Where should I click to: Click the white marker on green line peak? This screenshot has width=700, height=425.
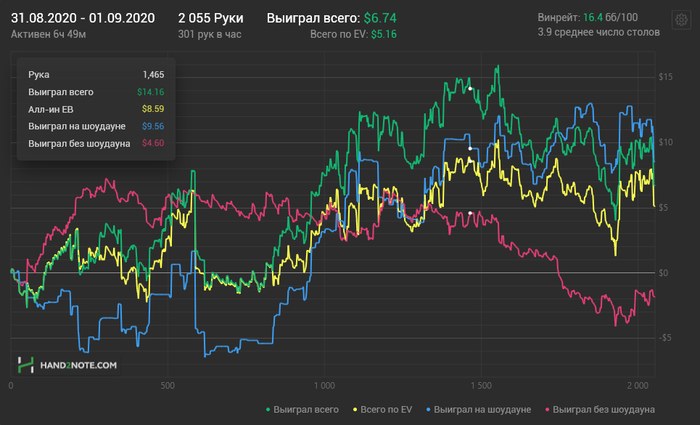pyautogui.click(x=470, y=89)
